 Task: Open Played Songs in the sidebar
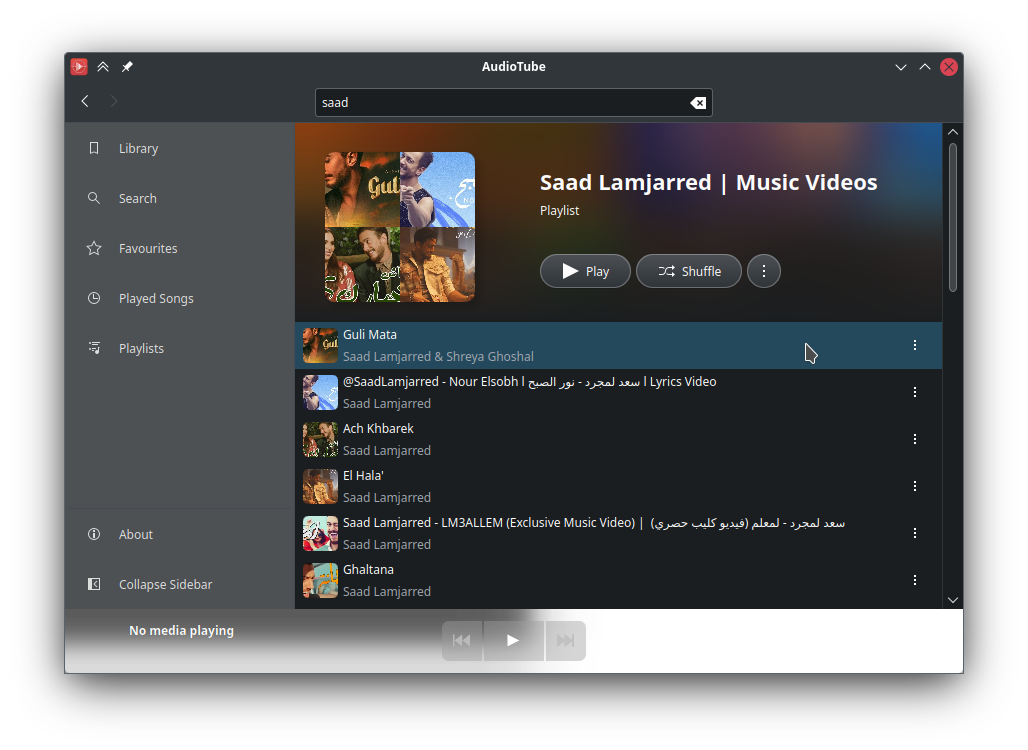pos(180,298)
